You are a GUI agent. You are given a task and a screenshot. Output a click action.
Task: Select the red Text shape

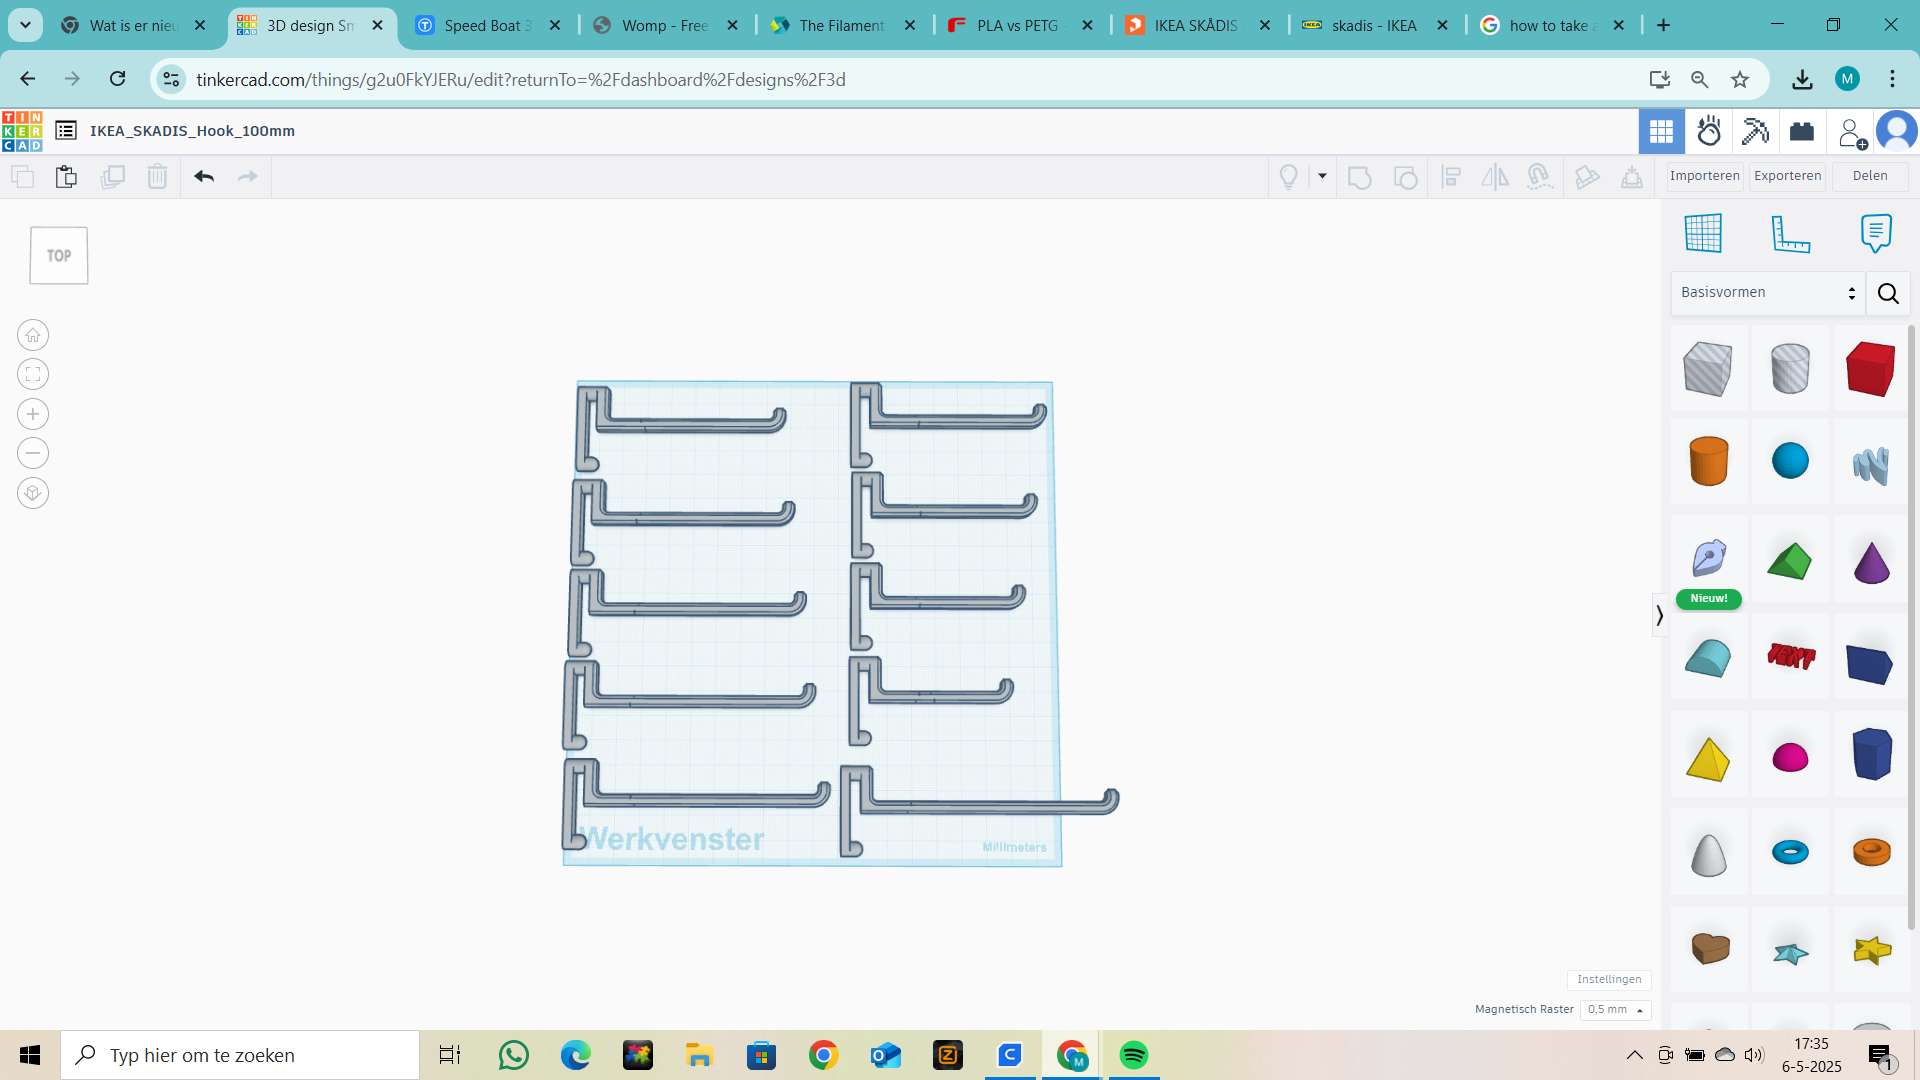pos(1791,656)
